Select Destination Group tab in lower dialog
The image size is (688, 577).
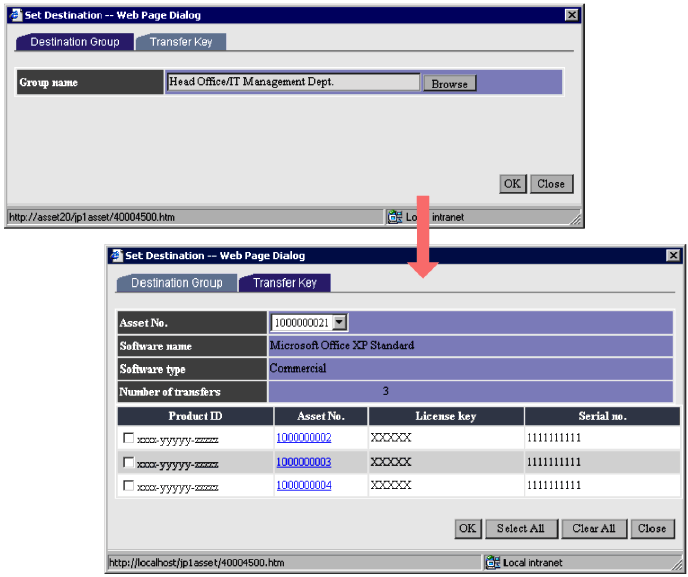click(x=176, y=283)
